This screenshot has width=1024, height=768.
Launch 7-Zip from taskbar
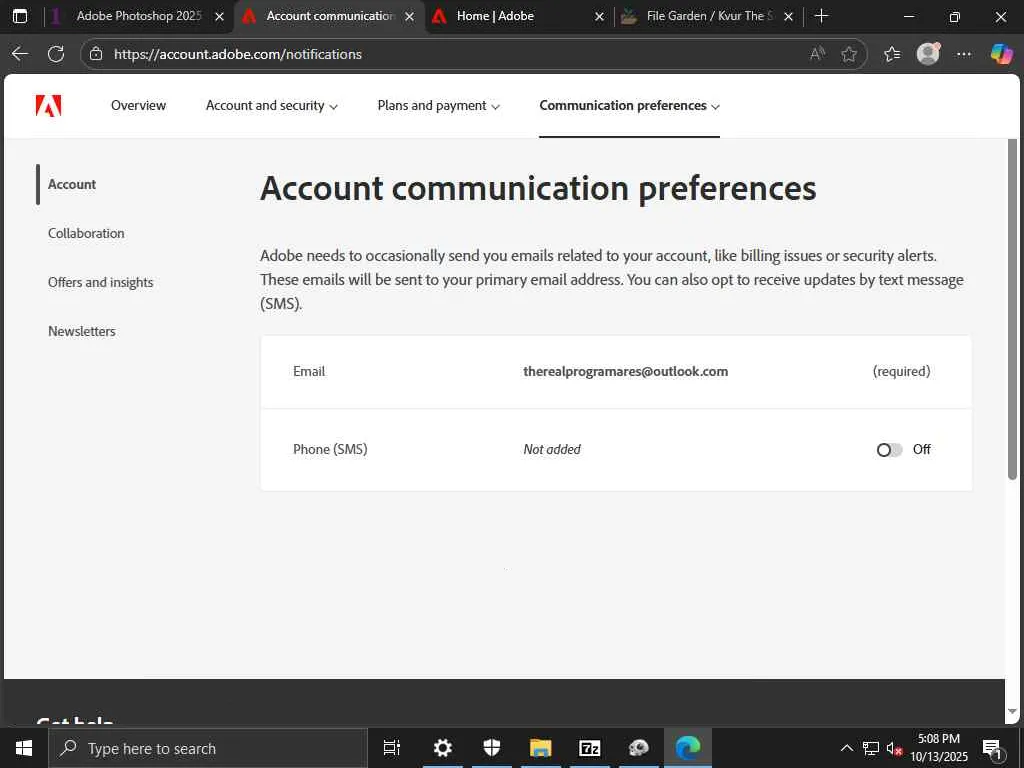click(x=590, y=748)
